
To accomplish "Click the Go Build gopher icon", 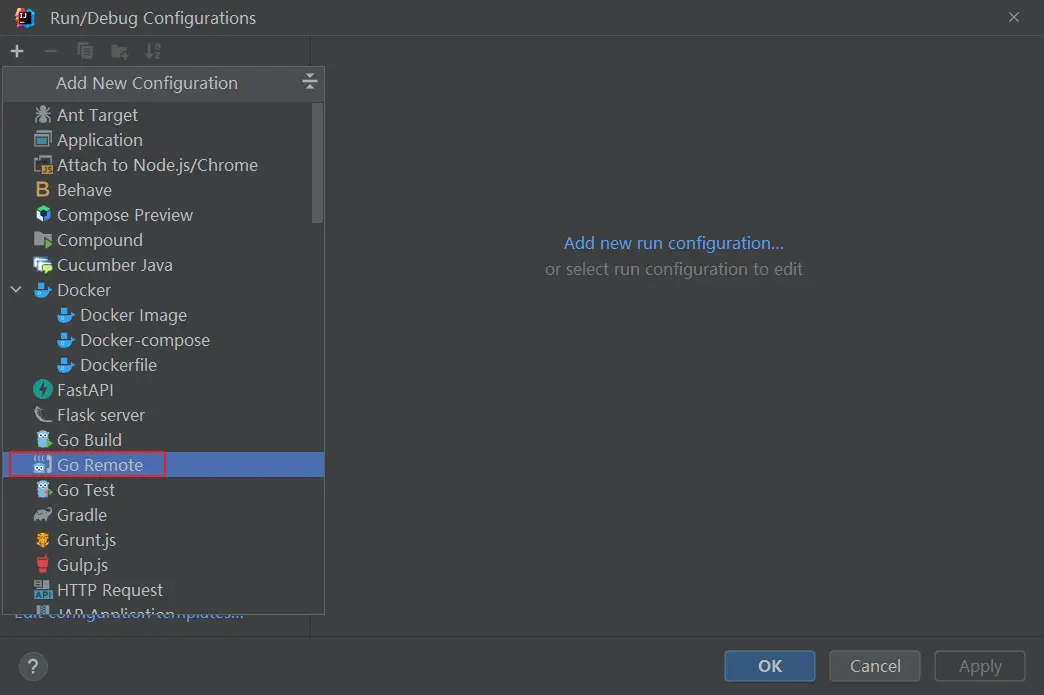I will tap(43, 439).
